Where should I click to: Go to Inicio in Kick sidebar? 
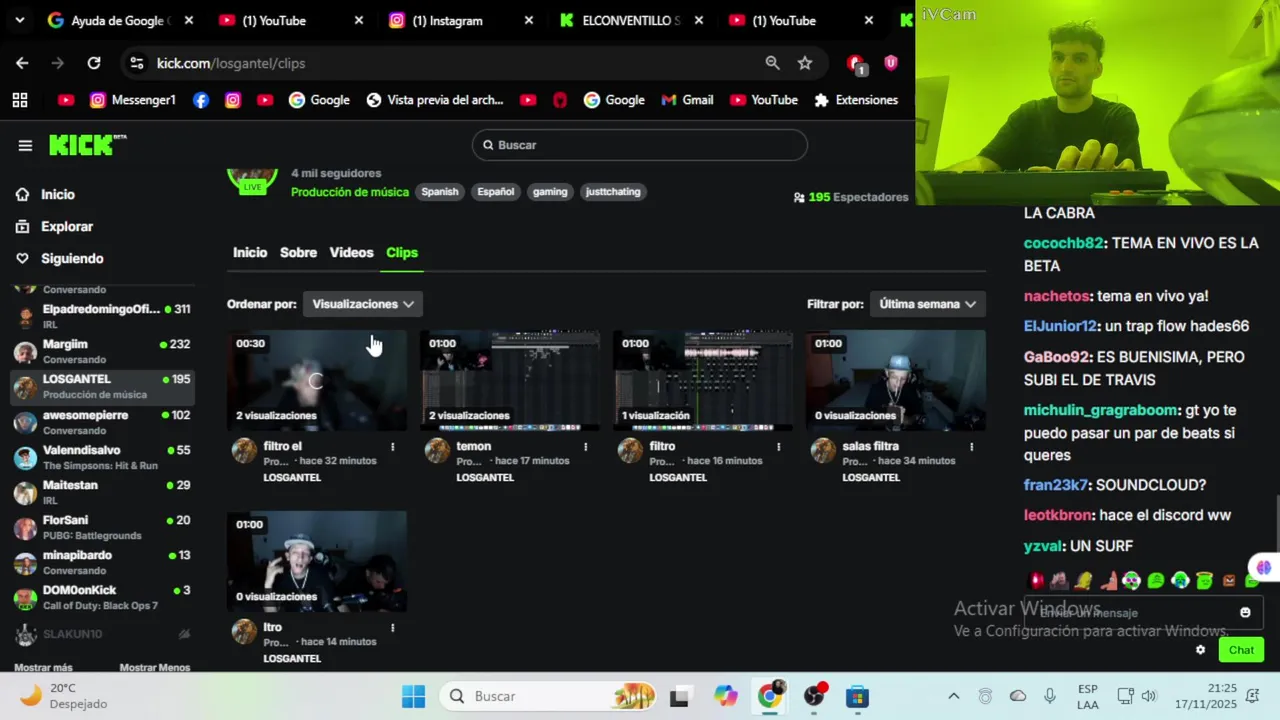click(x=46, y=195)
